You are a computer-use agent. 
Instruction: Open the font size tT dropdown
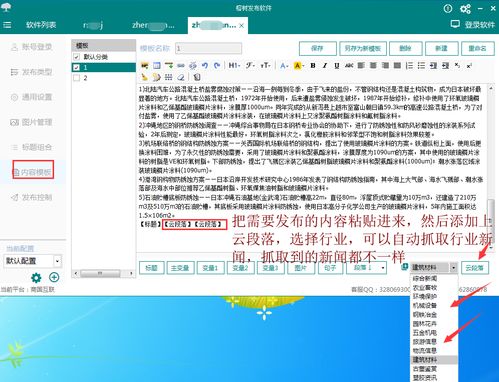[x=266, y=66]
